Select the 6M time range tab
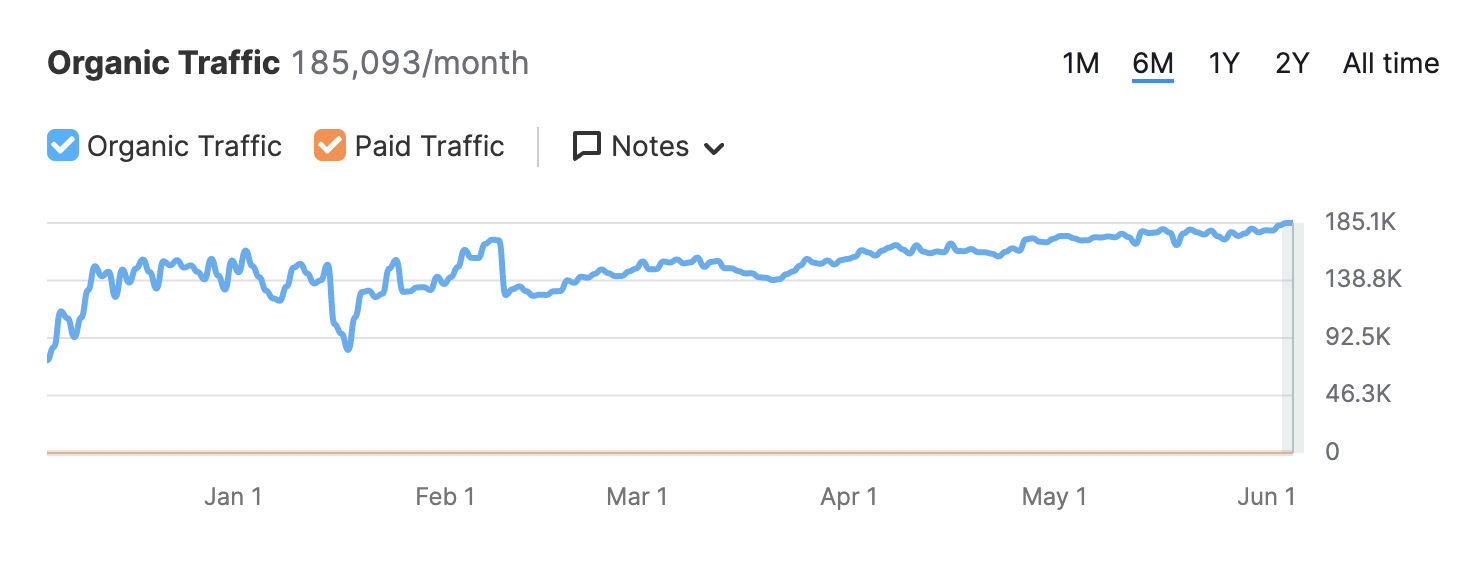 click(1152, 64)
